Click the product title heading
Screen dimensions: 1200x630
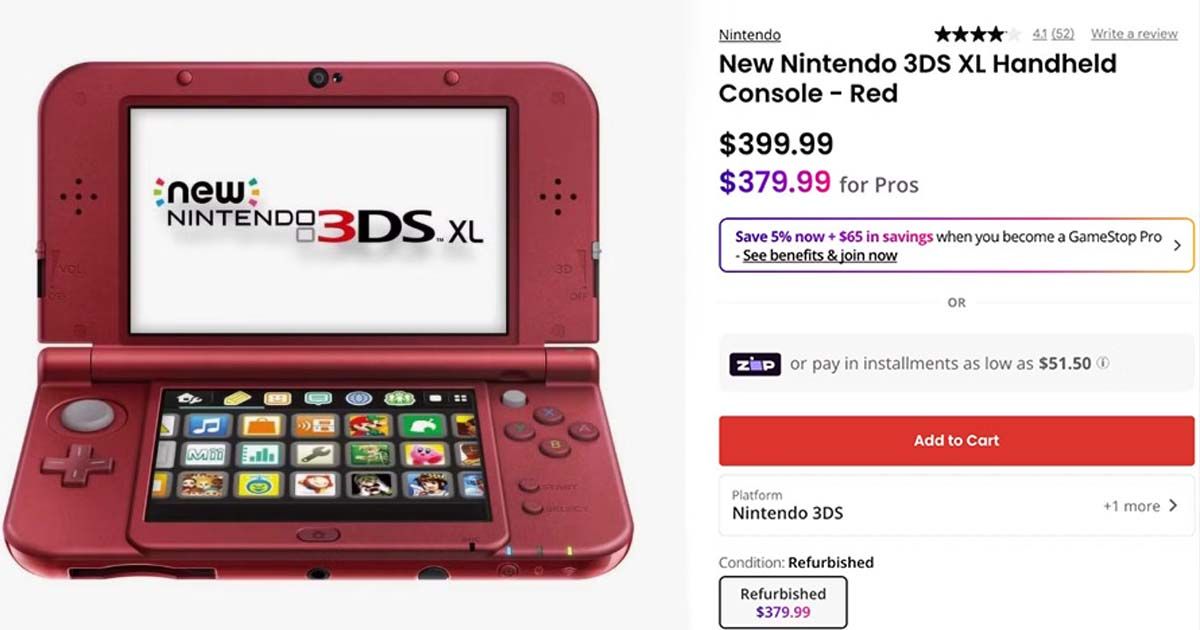[x=917, y=78]
